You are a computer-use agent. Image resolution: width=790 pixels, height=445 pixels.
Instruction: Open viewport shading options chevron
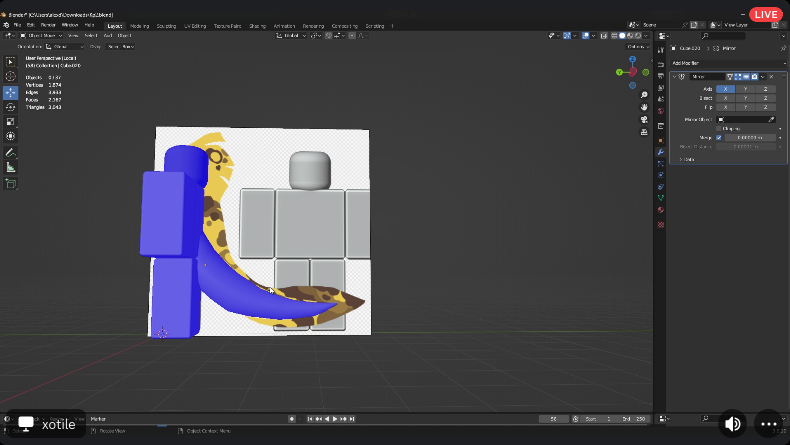point(646,36)
